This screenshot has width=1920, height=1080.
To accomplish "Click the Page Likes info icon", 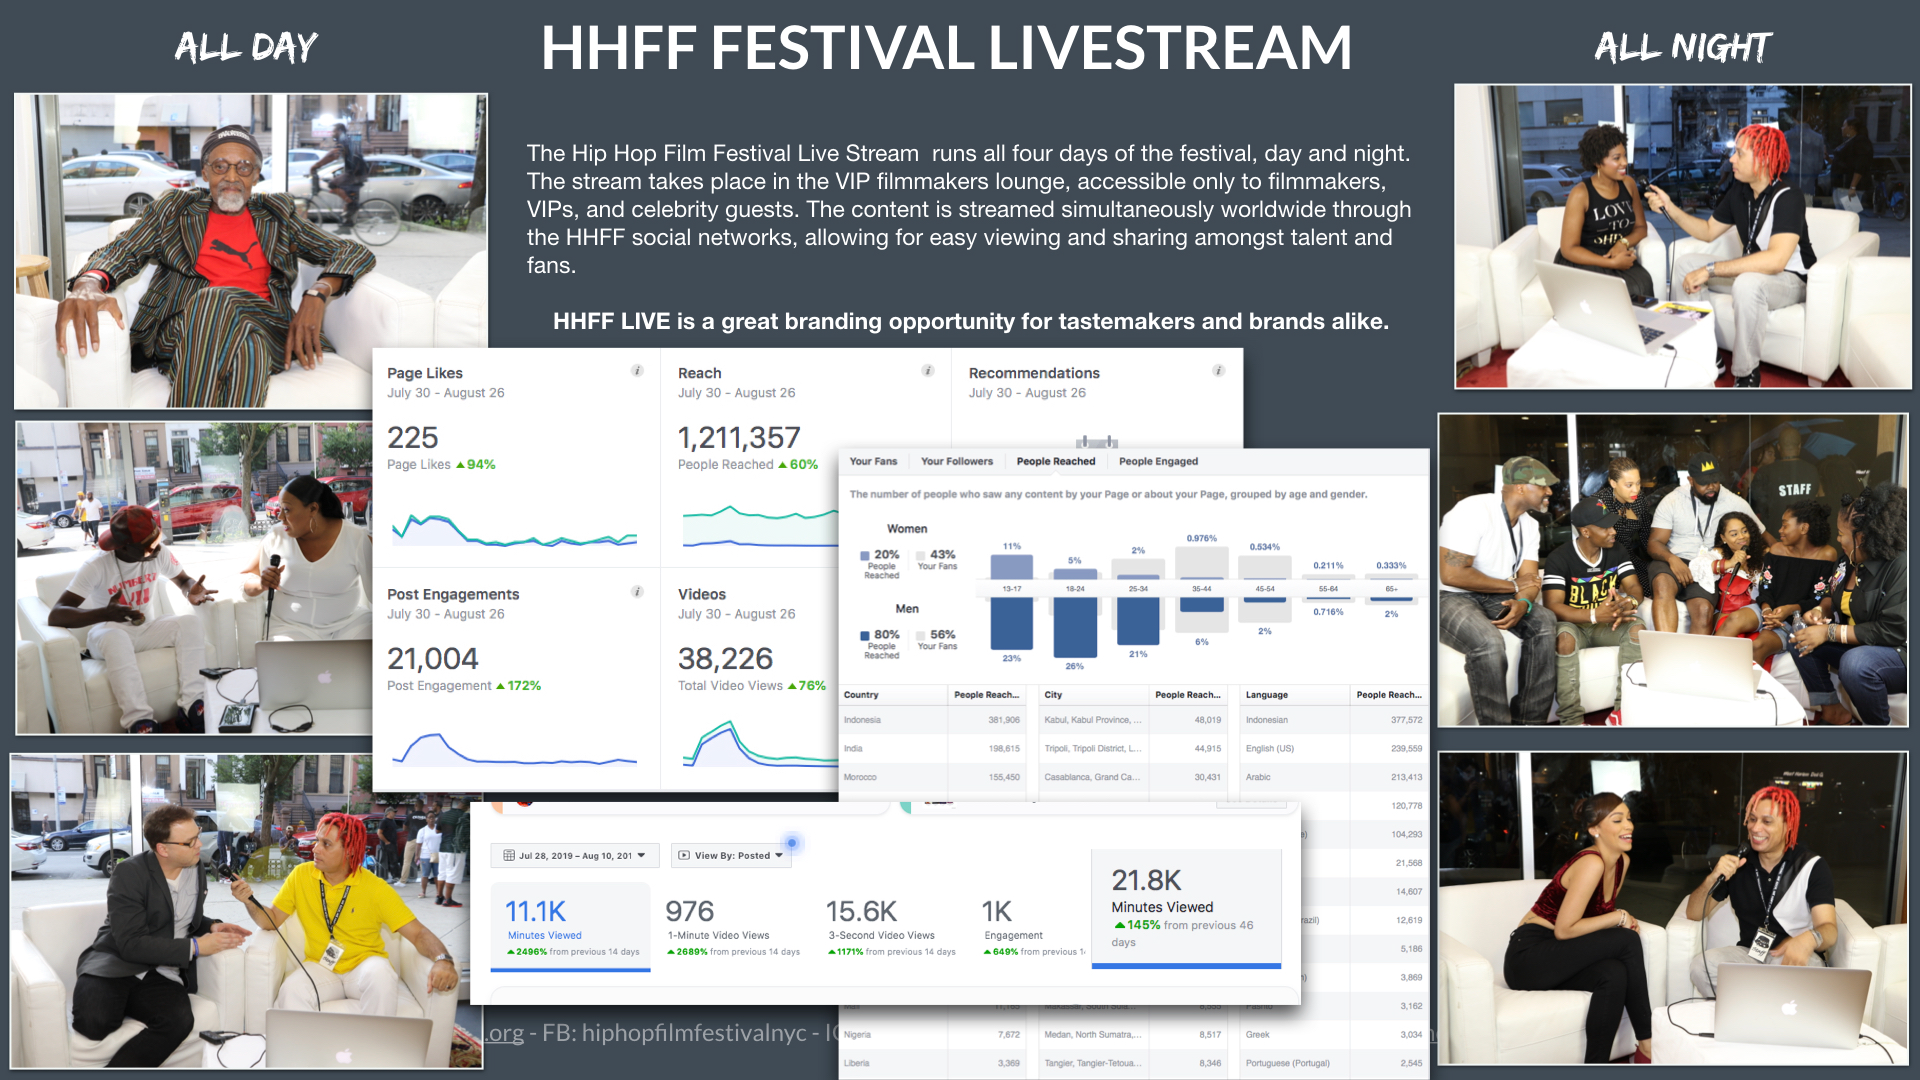I will click(637, 371).
